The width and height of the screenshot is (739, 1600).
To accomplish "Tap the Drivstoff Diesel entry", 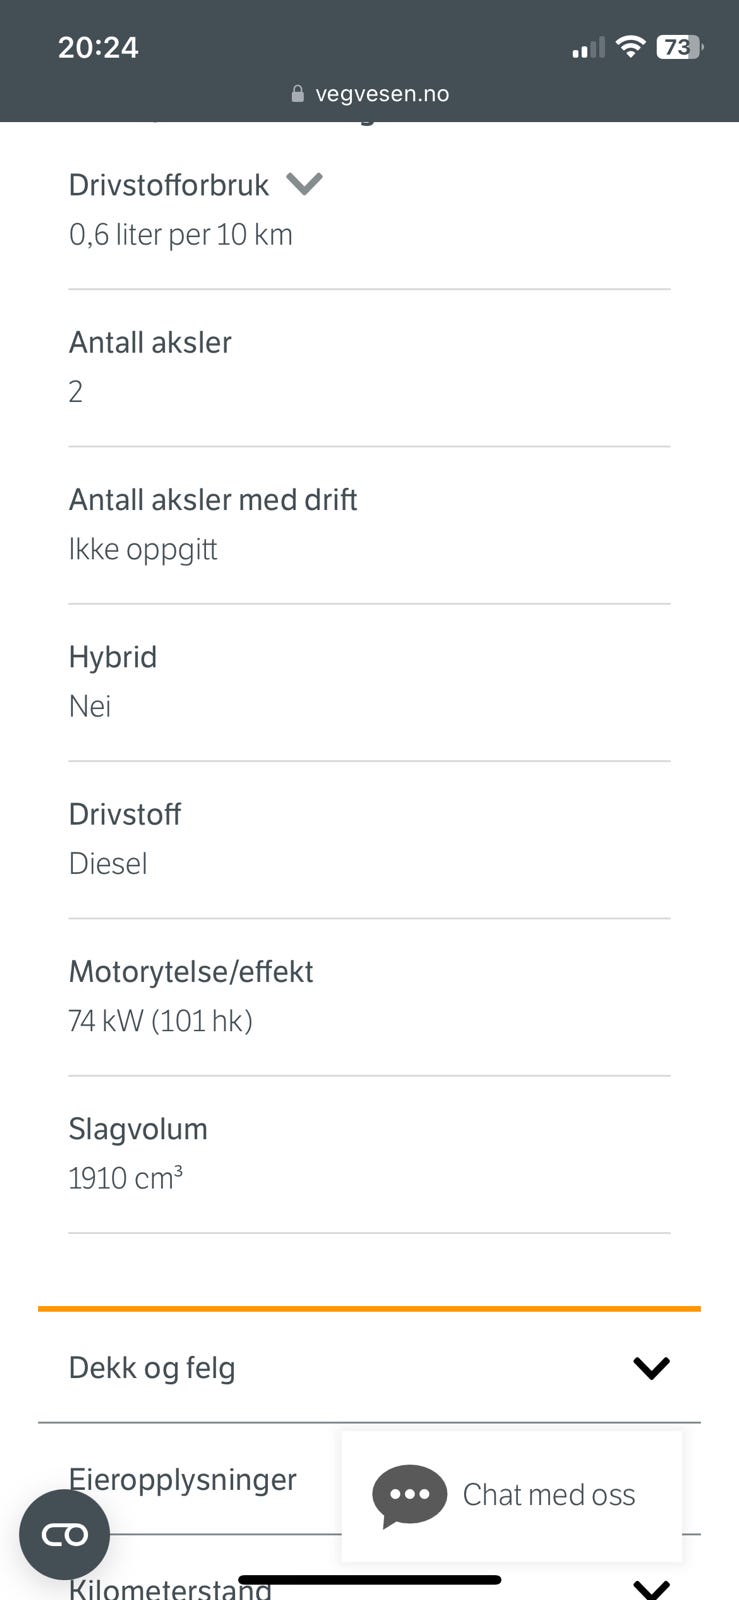I will coord(369,840).
